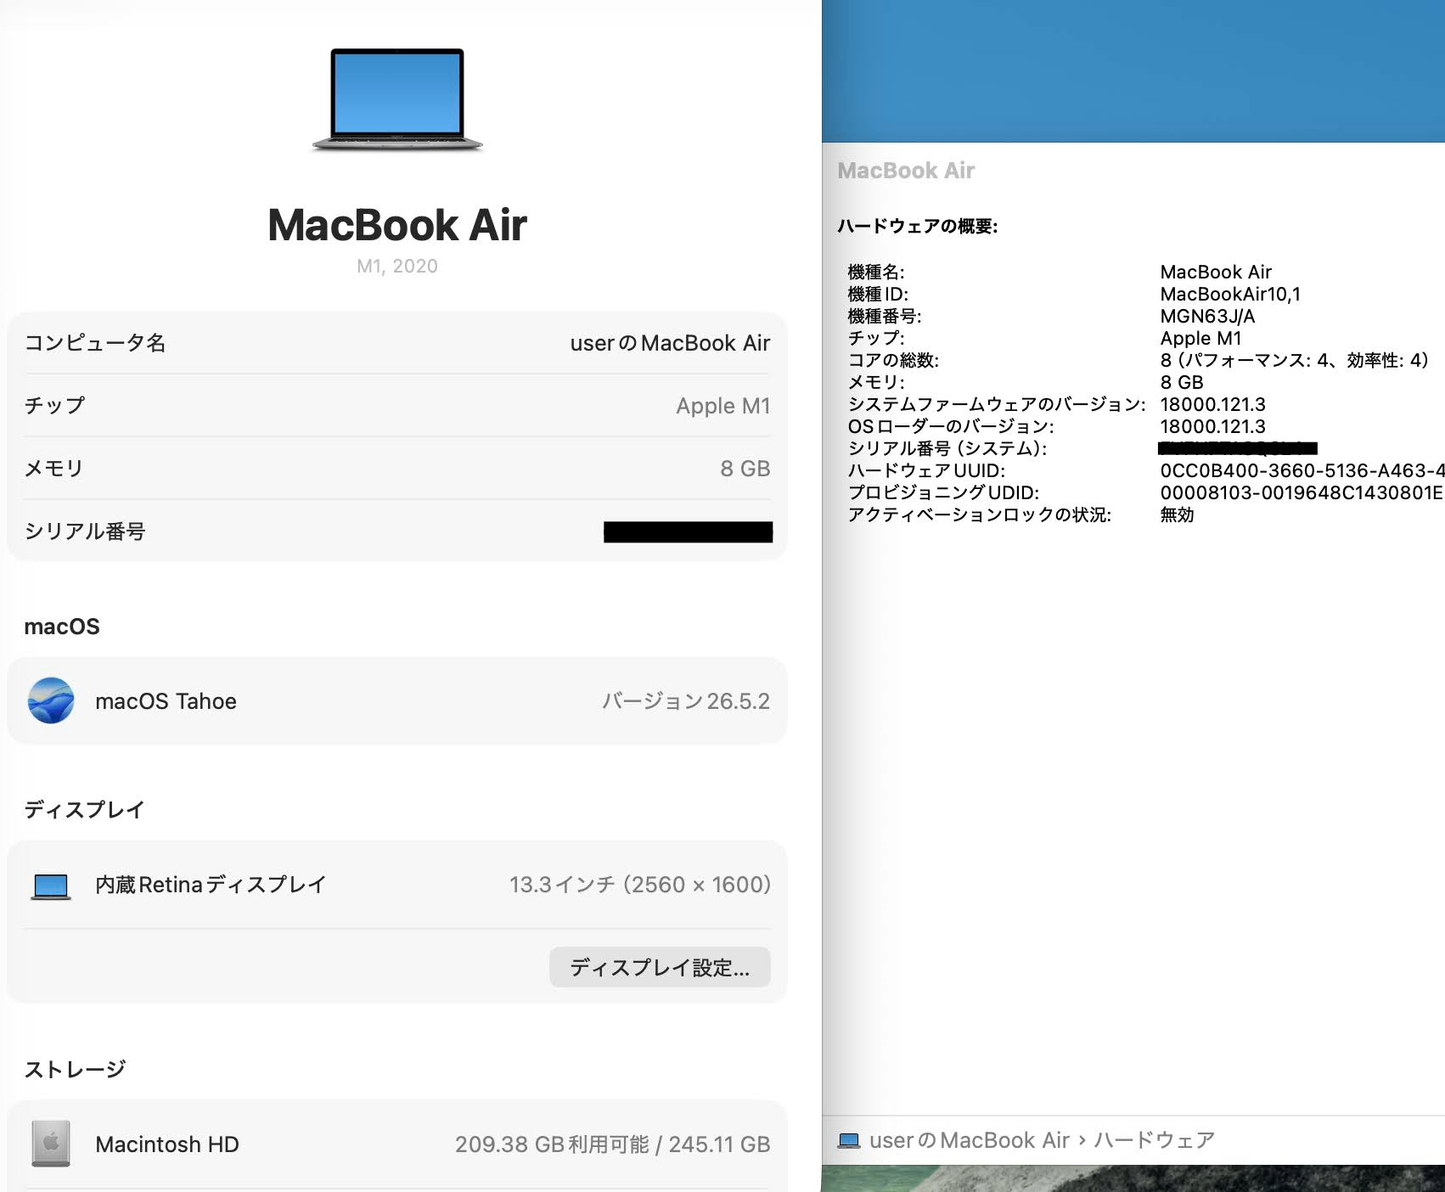
Task: Click the macOS Tahoe name text
Action: pos(166,701)
